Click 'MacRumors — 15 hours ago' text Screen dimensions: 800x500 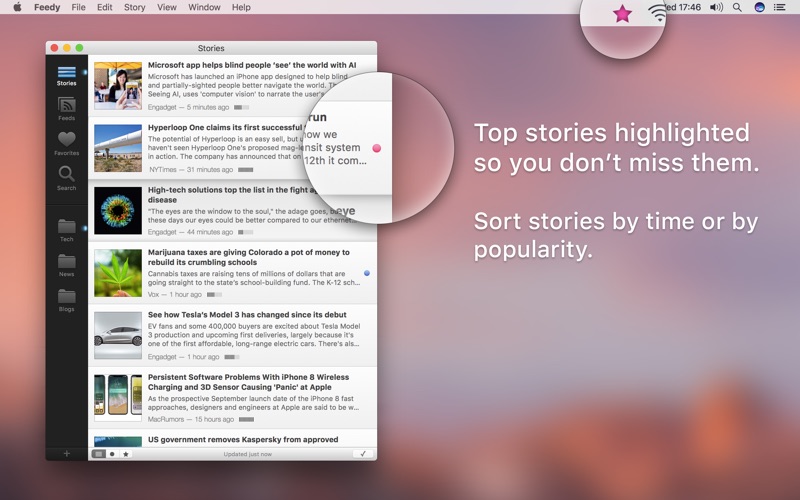[x=191, y=419]
